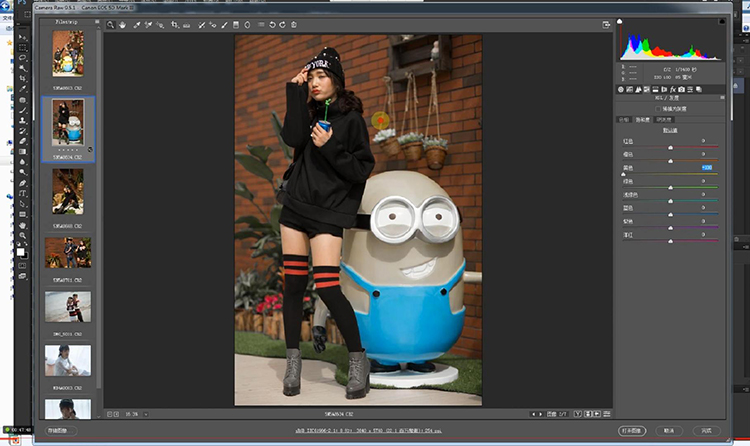Screen dimensions: 750x446
Task: Go to previous image arrow
Action: pyautogui.click(x=533, y=414)
